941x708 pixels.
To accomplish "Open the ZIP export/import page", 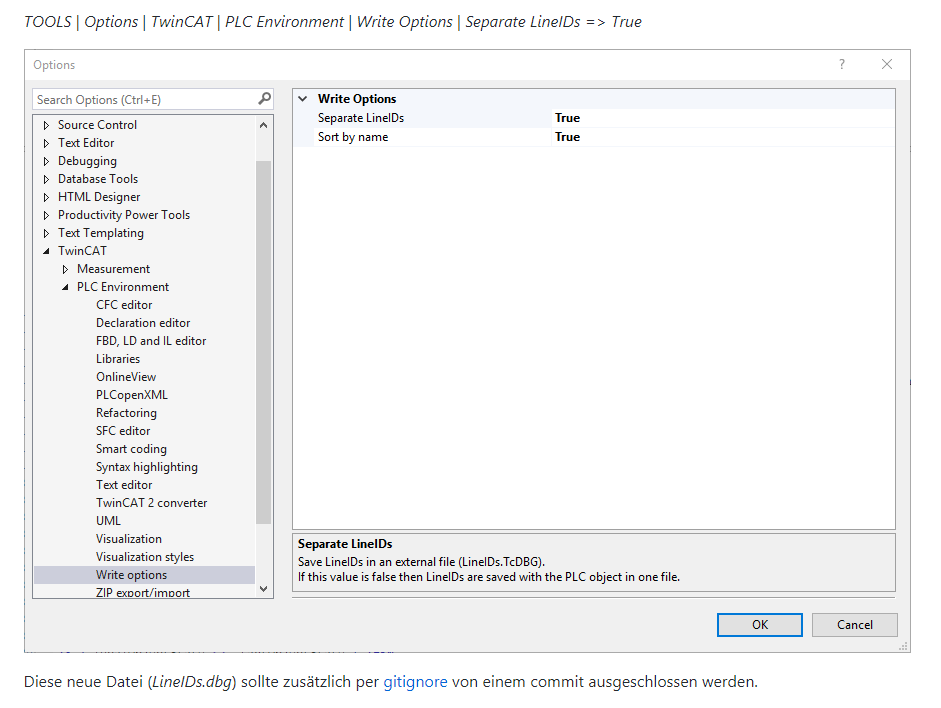I will click(142, 593).
